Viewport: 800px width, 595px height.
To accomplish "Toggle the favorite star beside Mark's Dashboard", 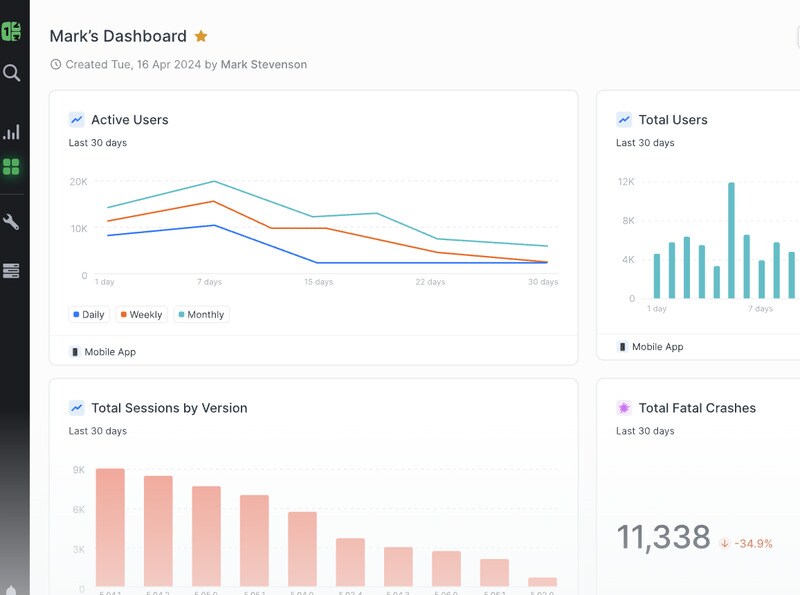I will coord(201,36).
